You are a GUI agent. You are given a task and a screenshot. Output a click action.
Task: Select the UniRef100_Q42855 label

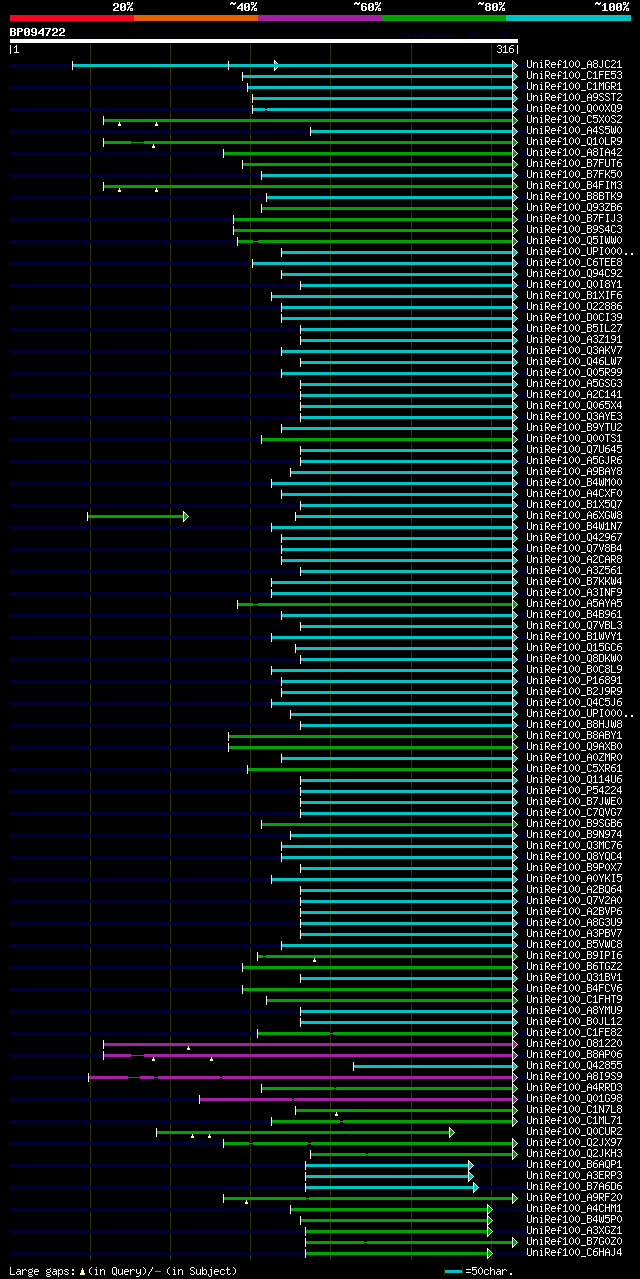click(x=574, y=1066)
